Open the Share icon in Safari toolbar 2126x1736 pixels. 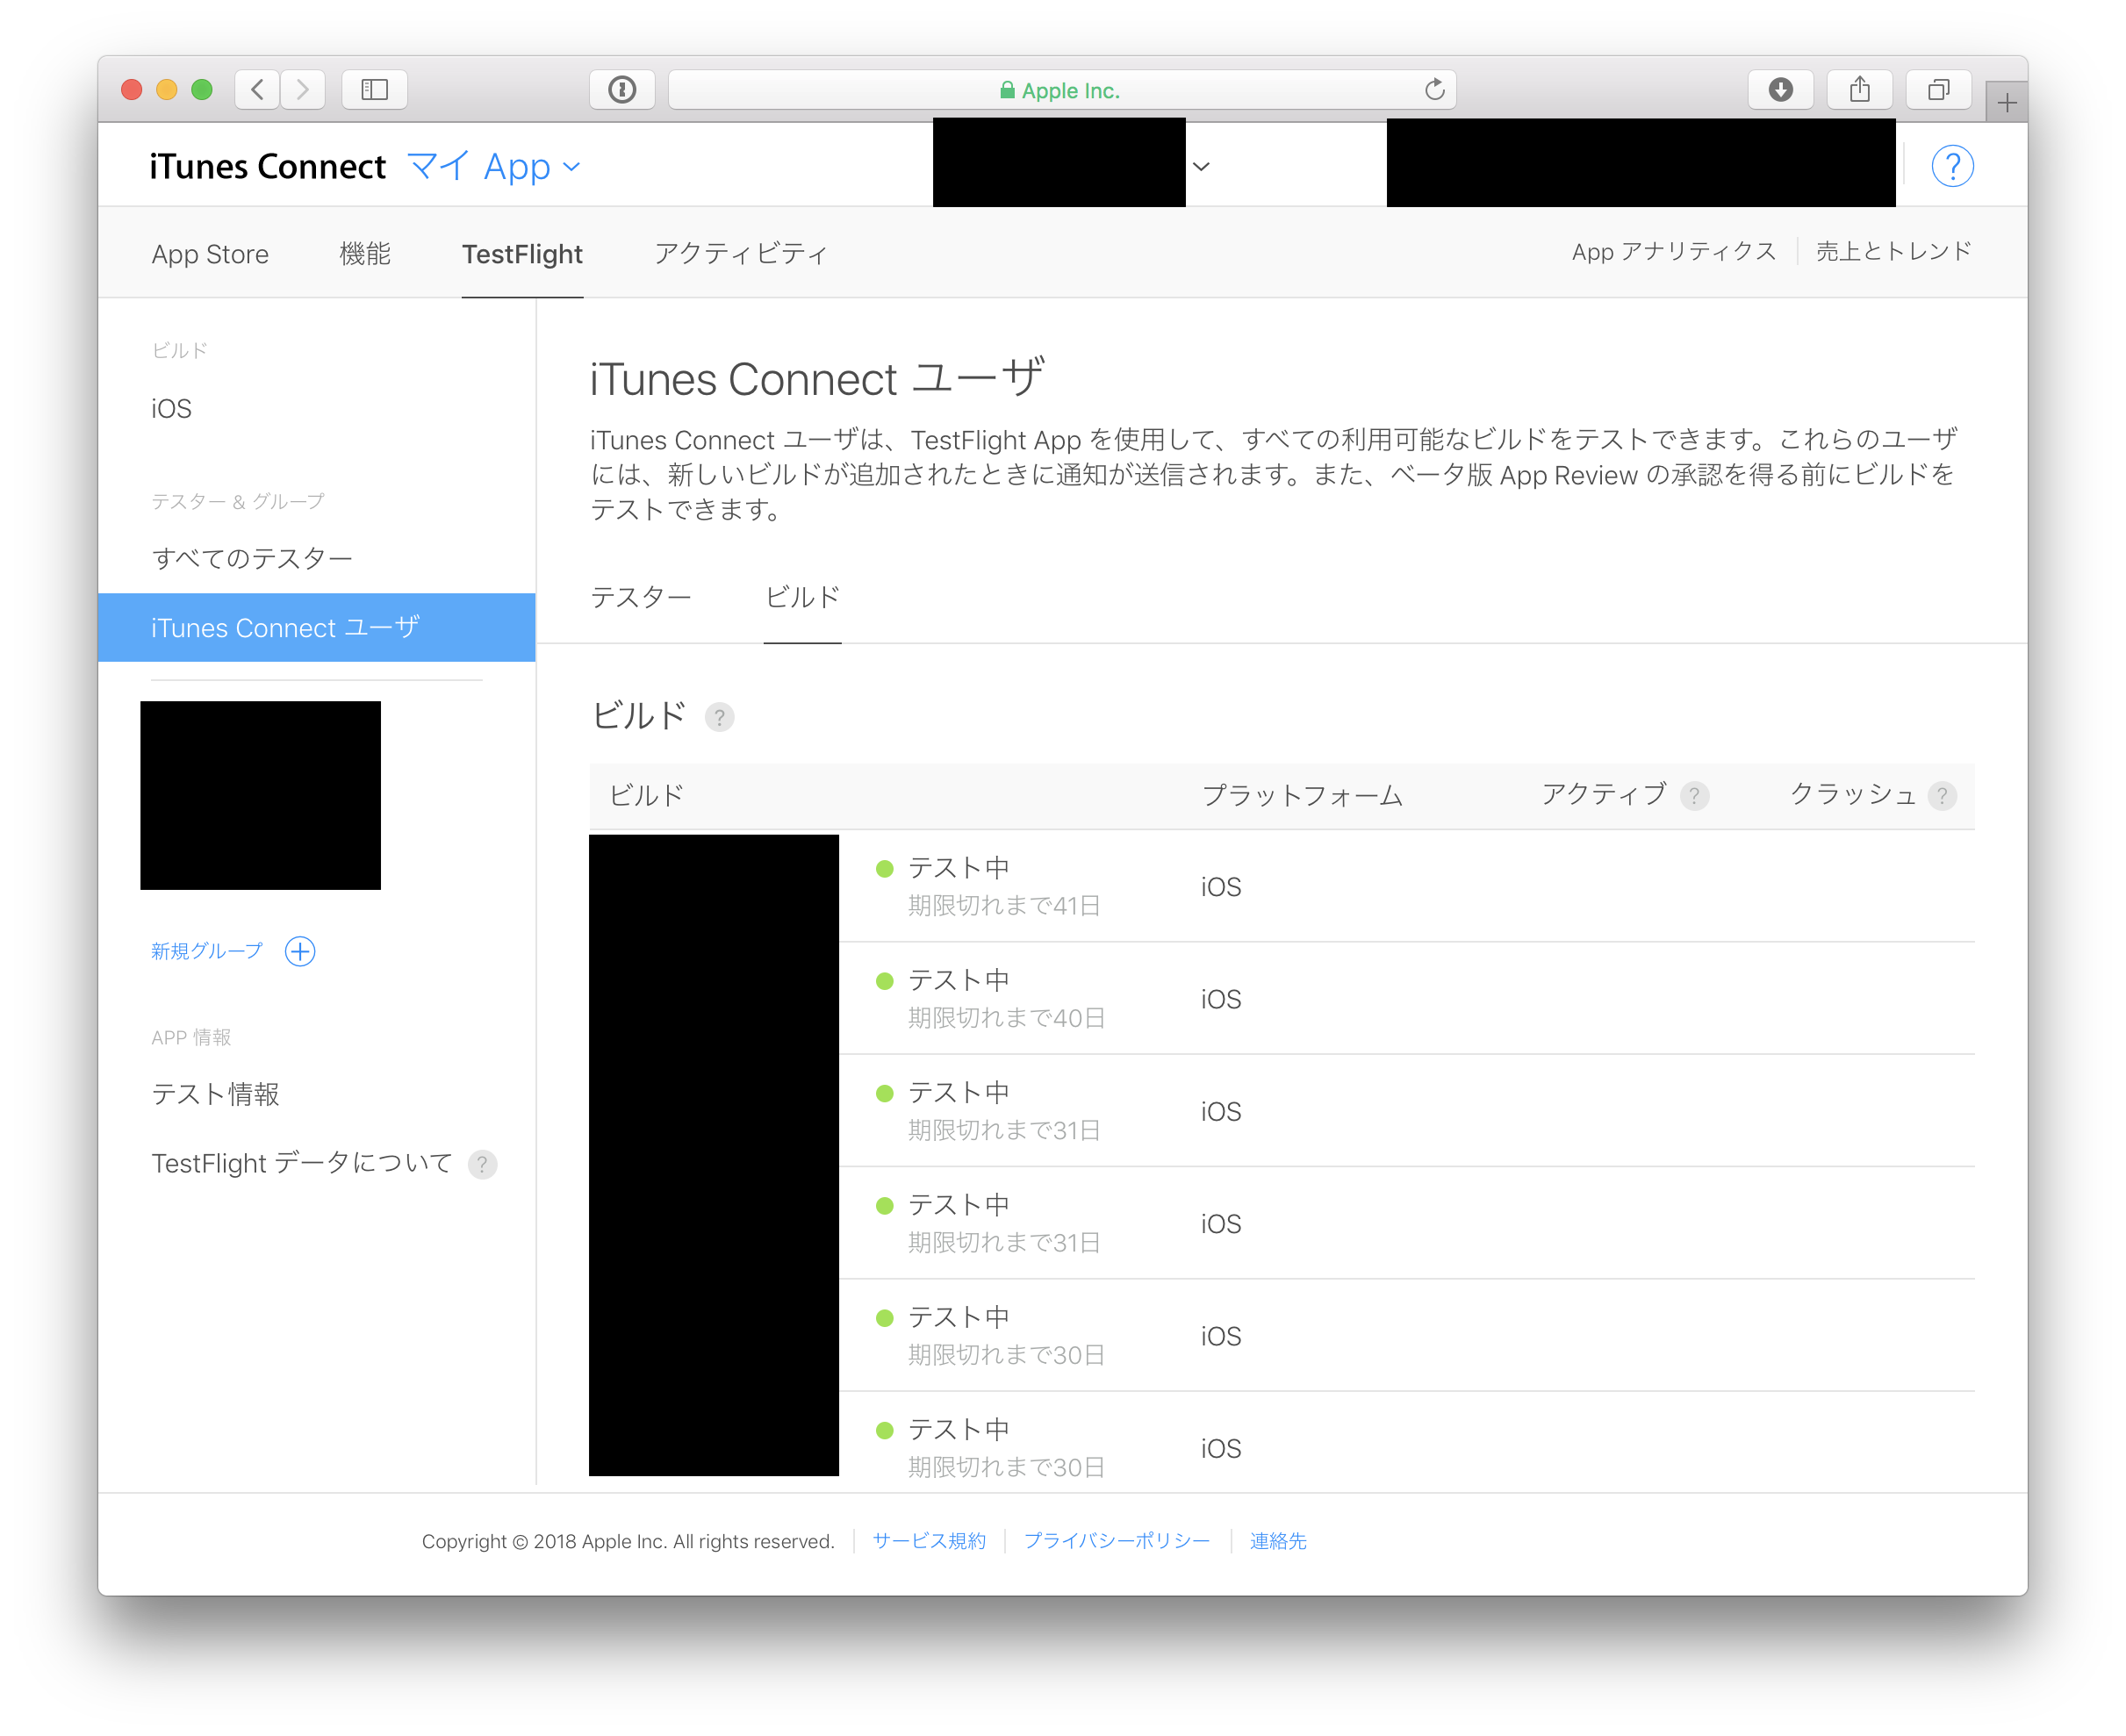1859,90
